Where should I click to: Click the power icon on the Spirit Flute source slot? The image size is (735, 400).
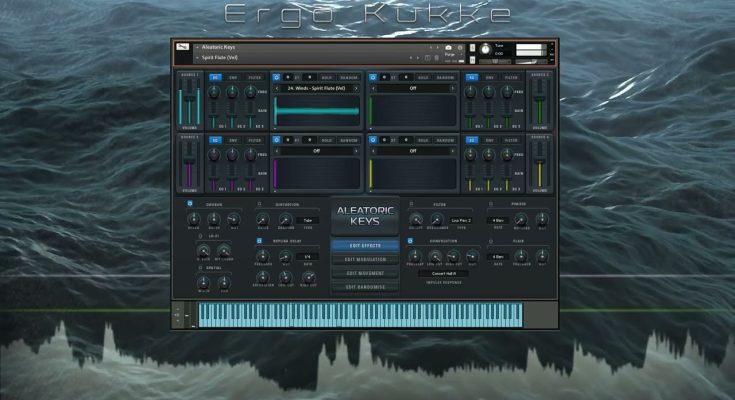coord(277,75)
